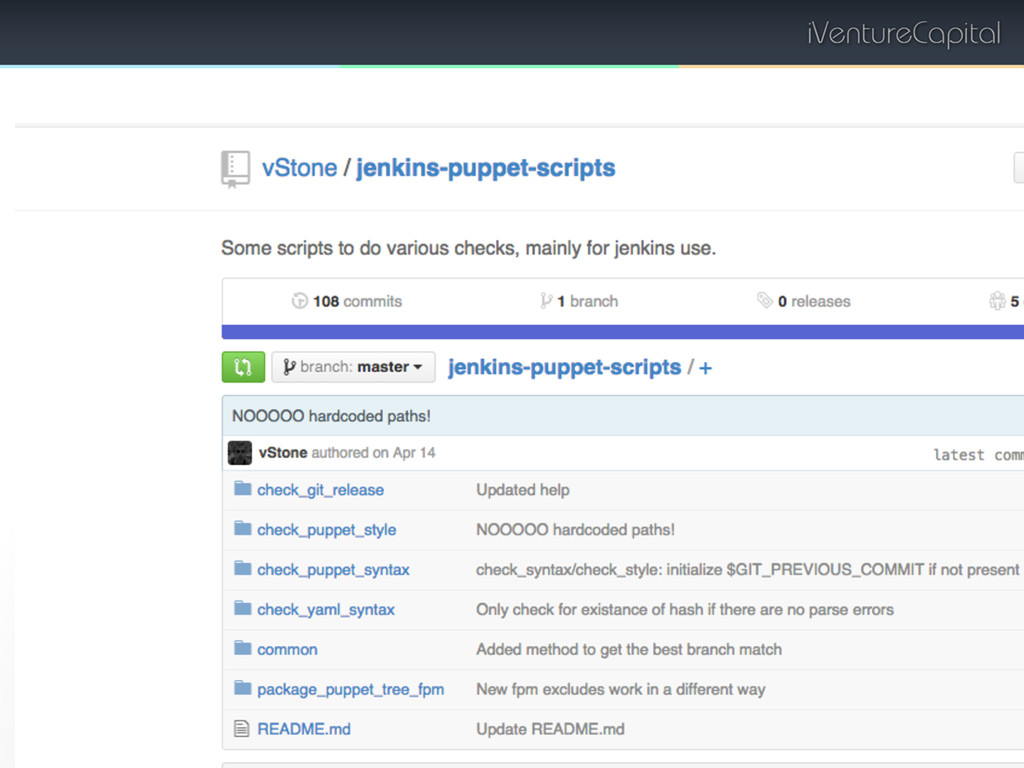Click the green compare and review button
Image resolution: width=1024 pixels, height=768 pixels.
coord(243,367)
